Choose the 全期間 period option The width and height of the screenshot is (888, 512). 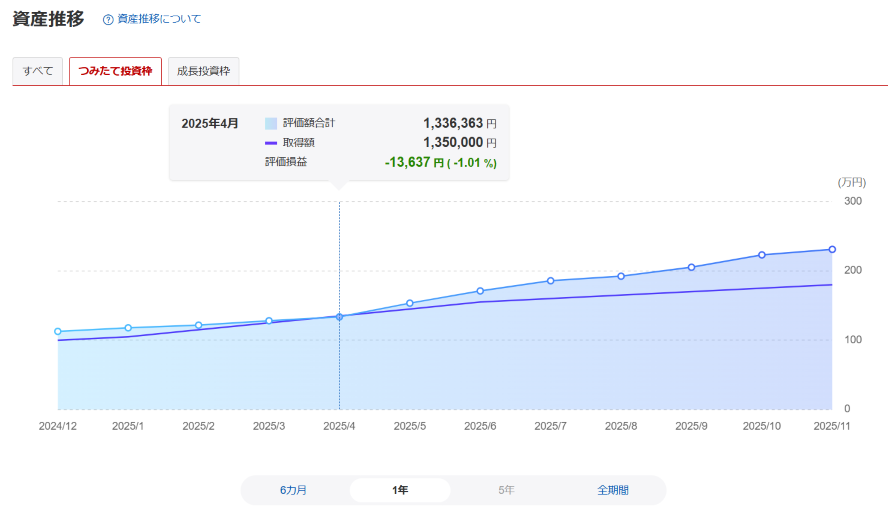pos(613,490)
